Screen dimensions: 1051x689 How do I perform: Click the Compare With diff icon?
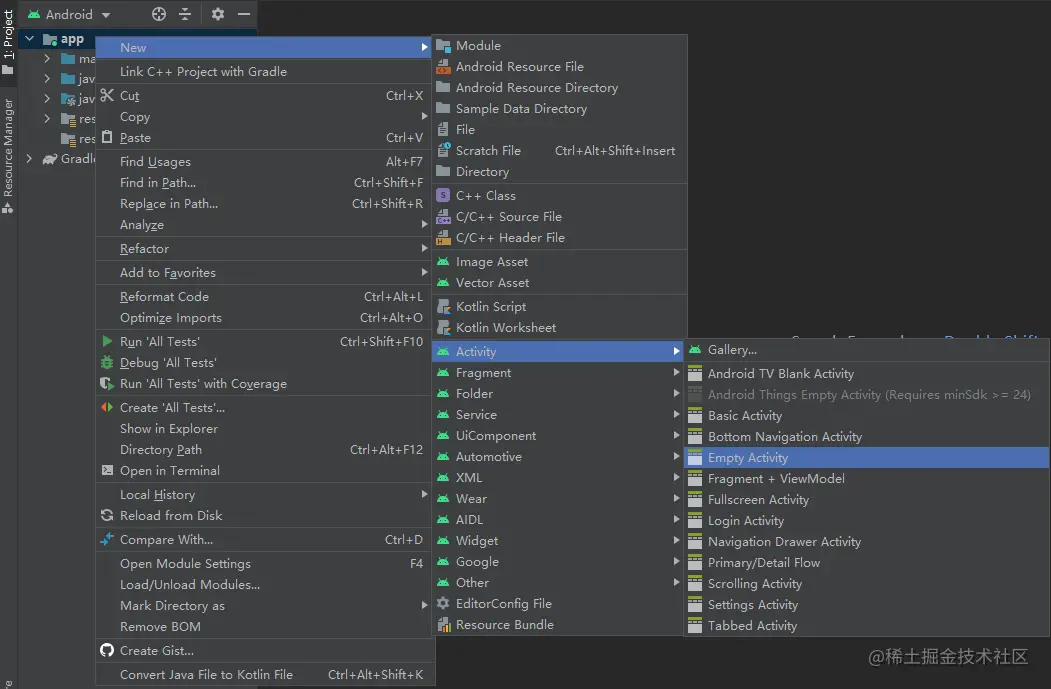pos(107,540)
